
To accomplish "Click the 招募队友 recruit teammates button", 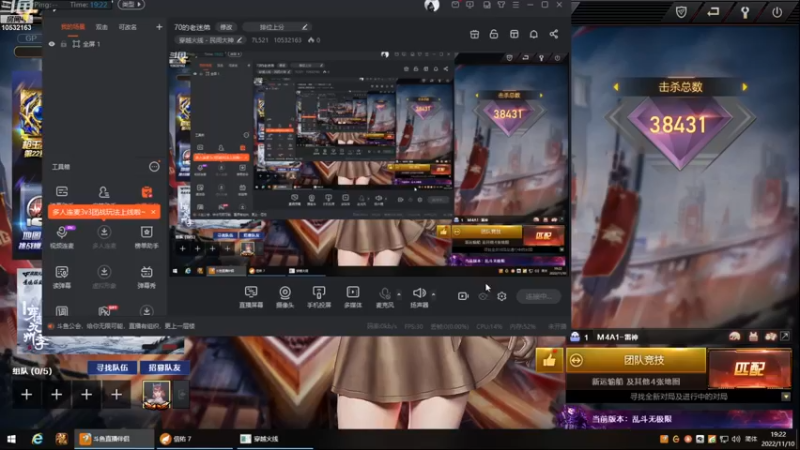I will (x=164, y=367).
